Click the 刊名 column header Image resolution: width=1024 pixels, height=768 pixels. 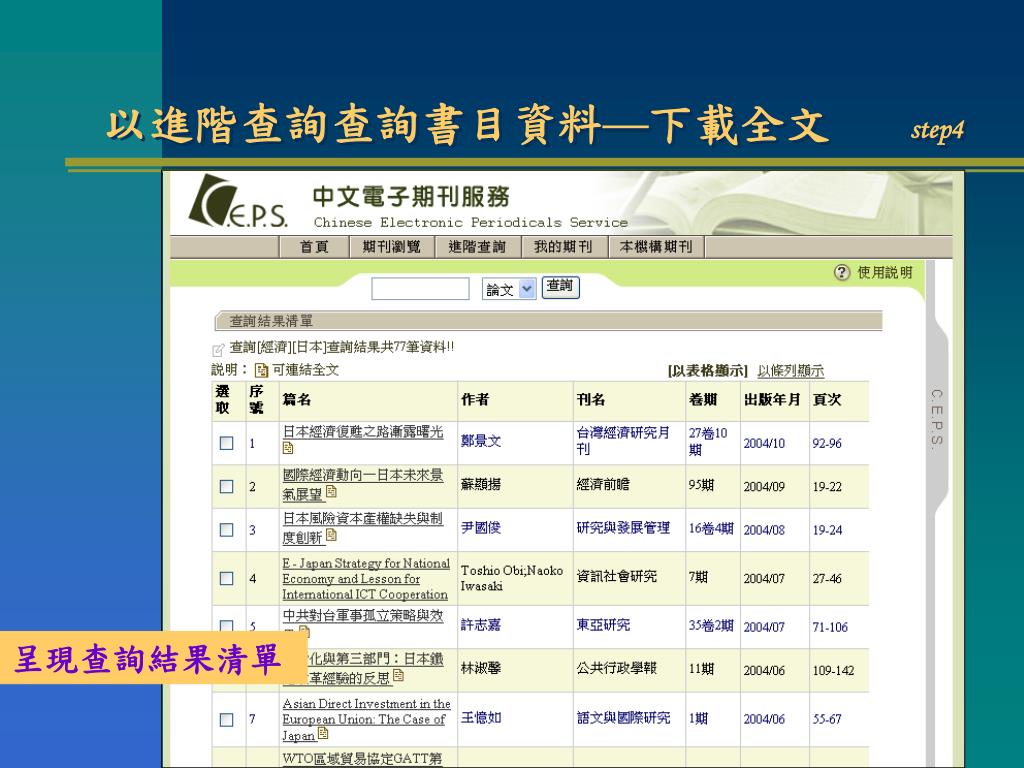pyautogui.click(x=590, y=400)
